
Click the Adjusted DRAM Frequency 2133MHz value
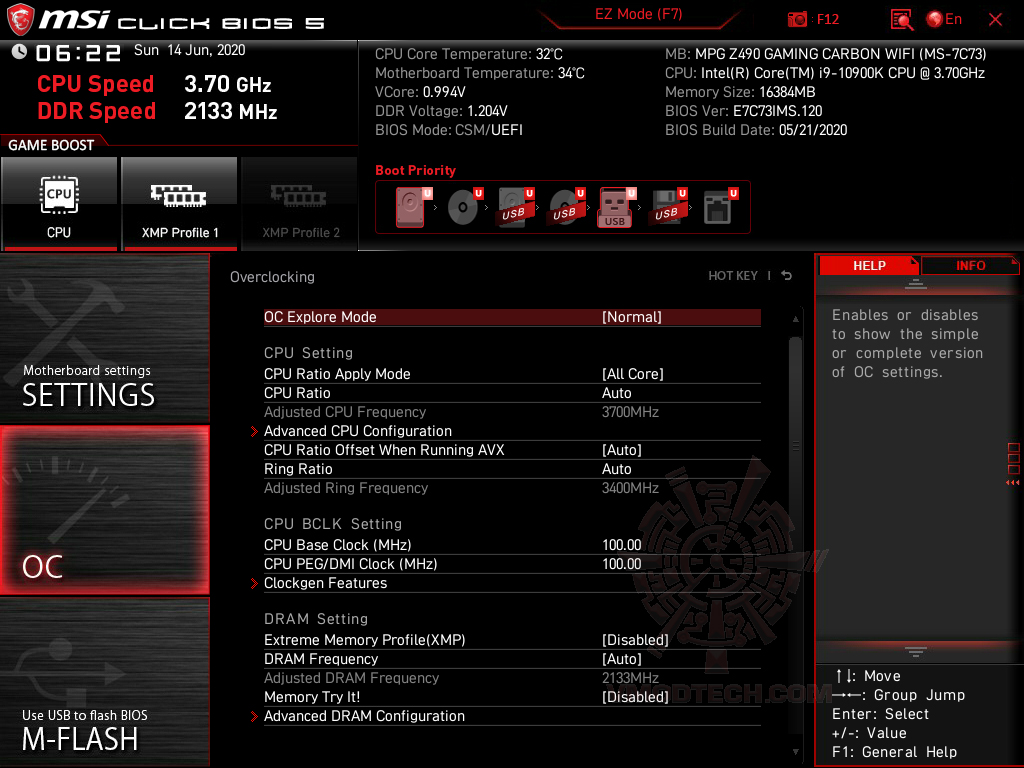click(x=630, y=678)
